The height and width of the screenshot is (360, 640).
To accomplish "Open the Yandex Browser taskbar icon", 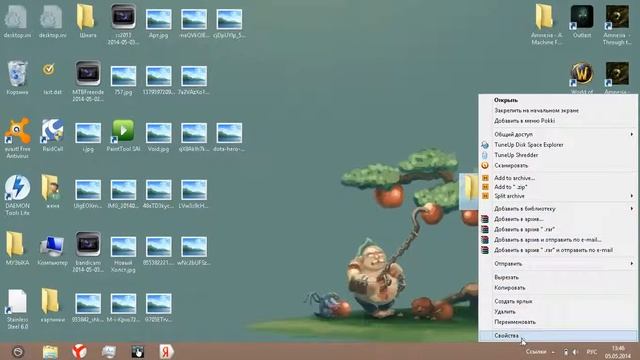I will pyautogui.click(x=80, y=351).
